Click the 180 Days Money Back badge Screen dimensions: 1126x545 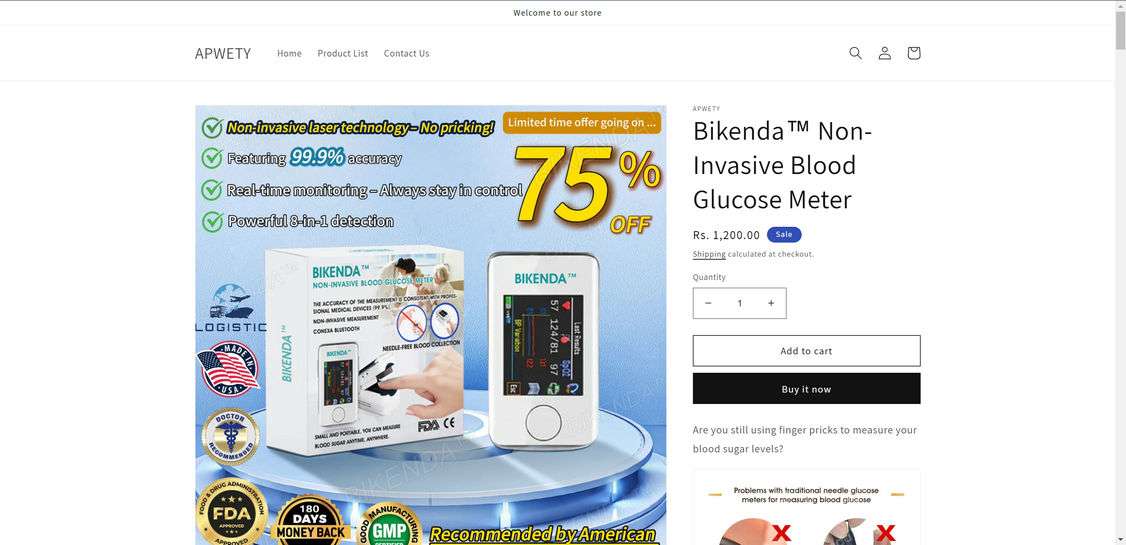pyautogui.click(x=310, y=520)
